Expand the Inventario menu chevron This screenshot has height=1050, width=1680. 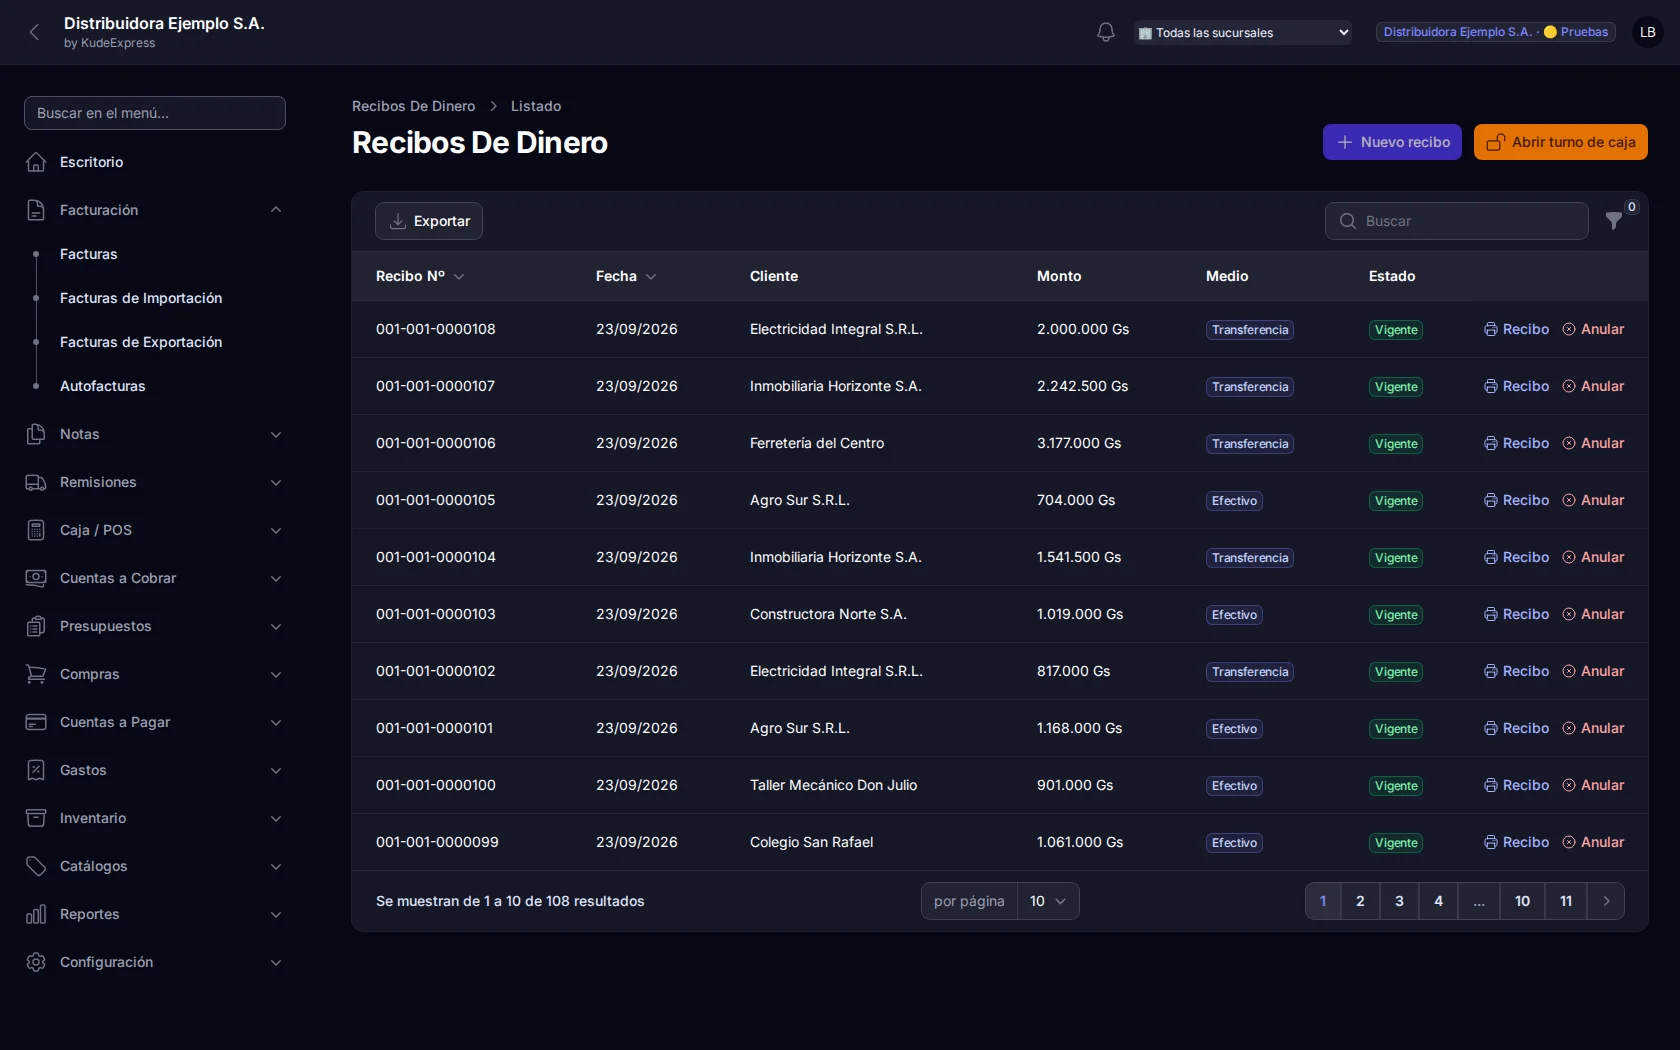[276, 818]
